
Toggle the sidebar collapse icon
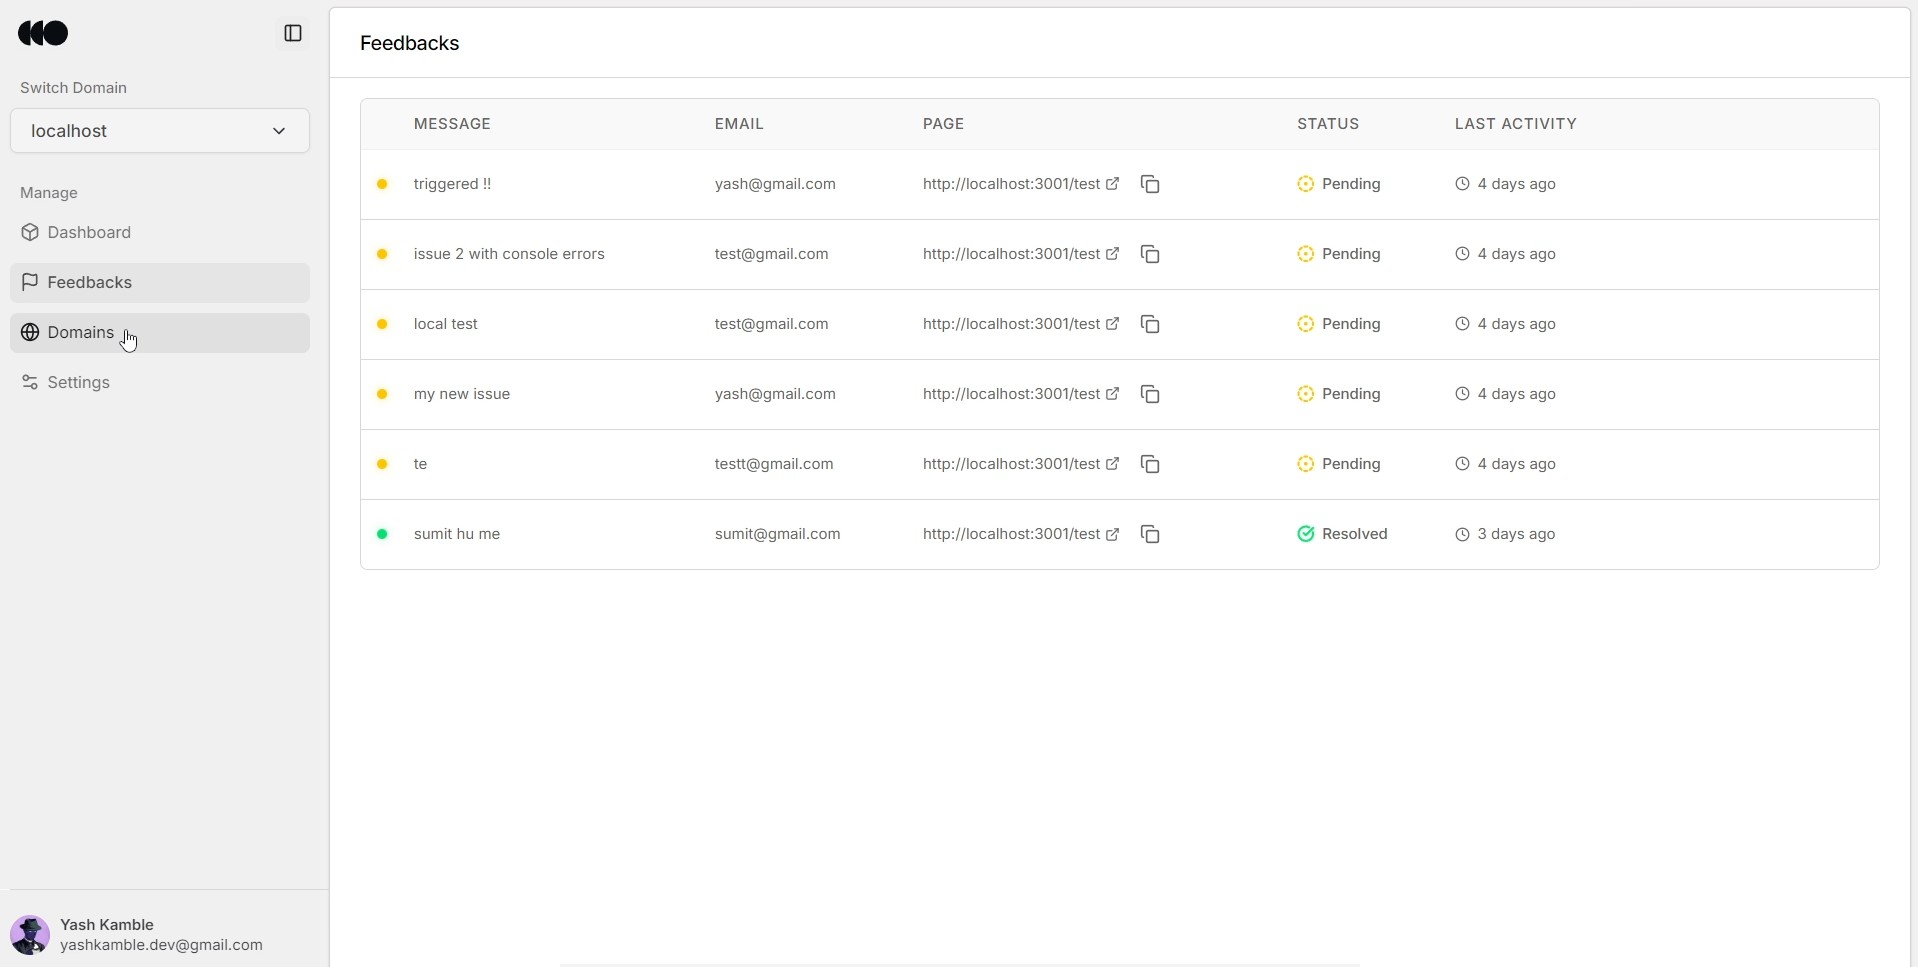293,33
